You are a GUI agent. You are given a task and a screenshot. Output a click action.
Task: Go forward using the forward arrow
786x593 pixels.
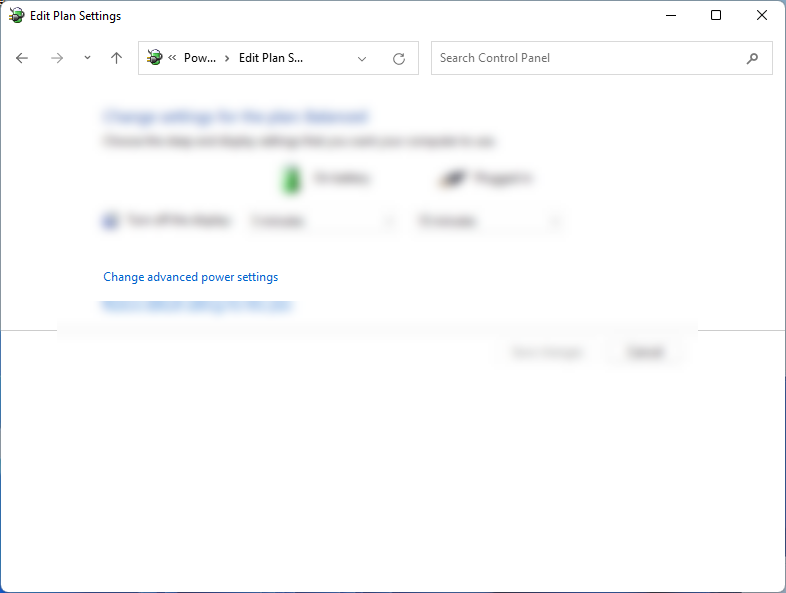[x=57, y=58]
